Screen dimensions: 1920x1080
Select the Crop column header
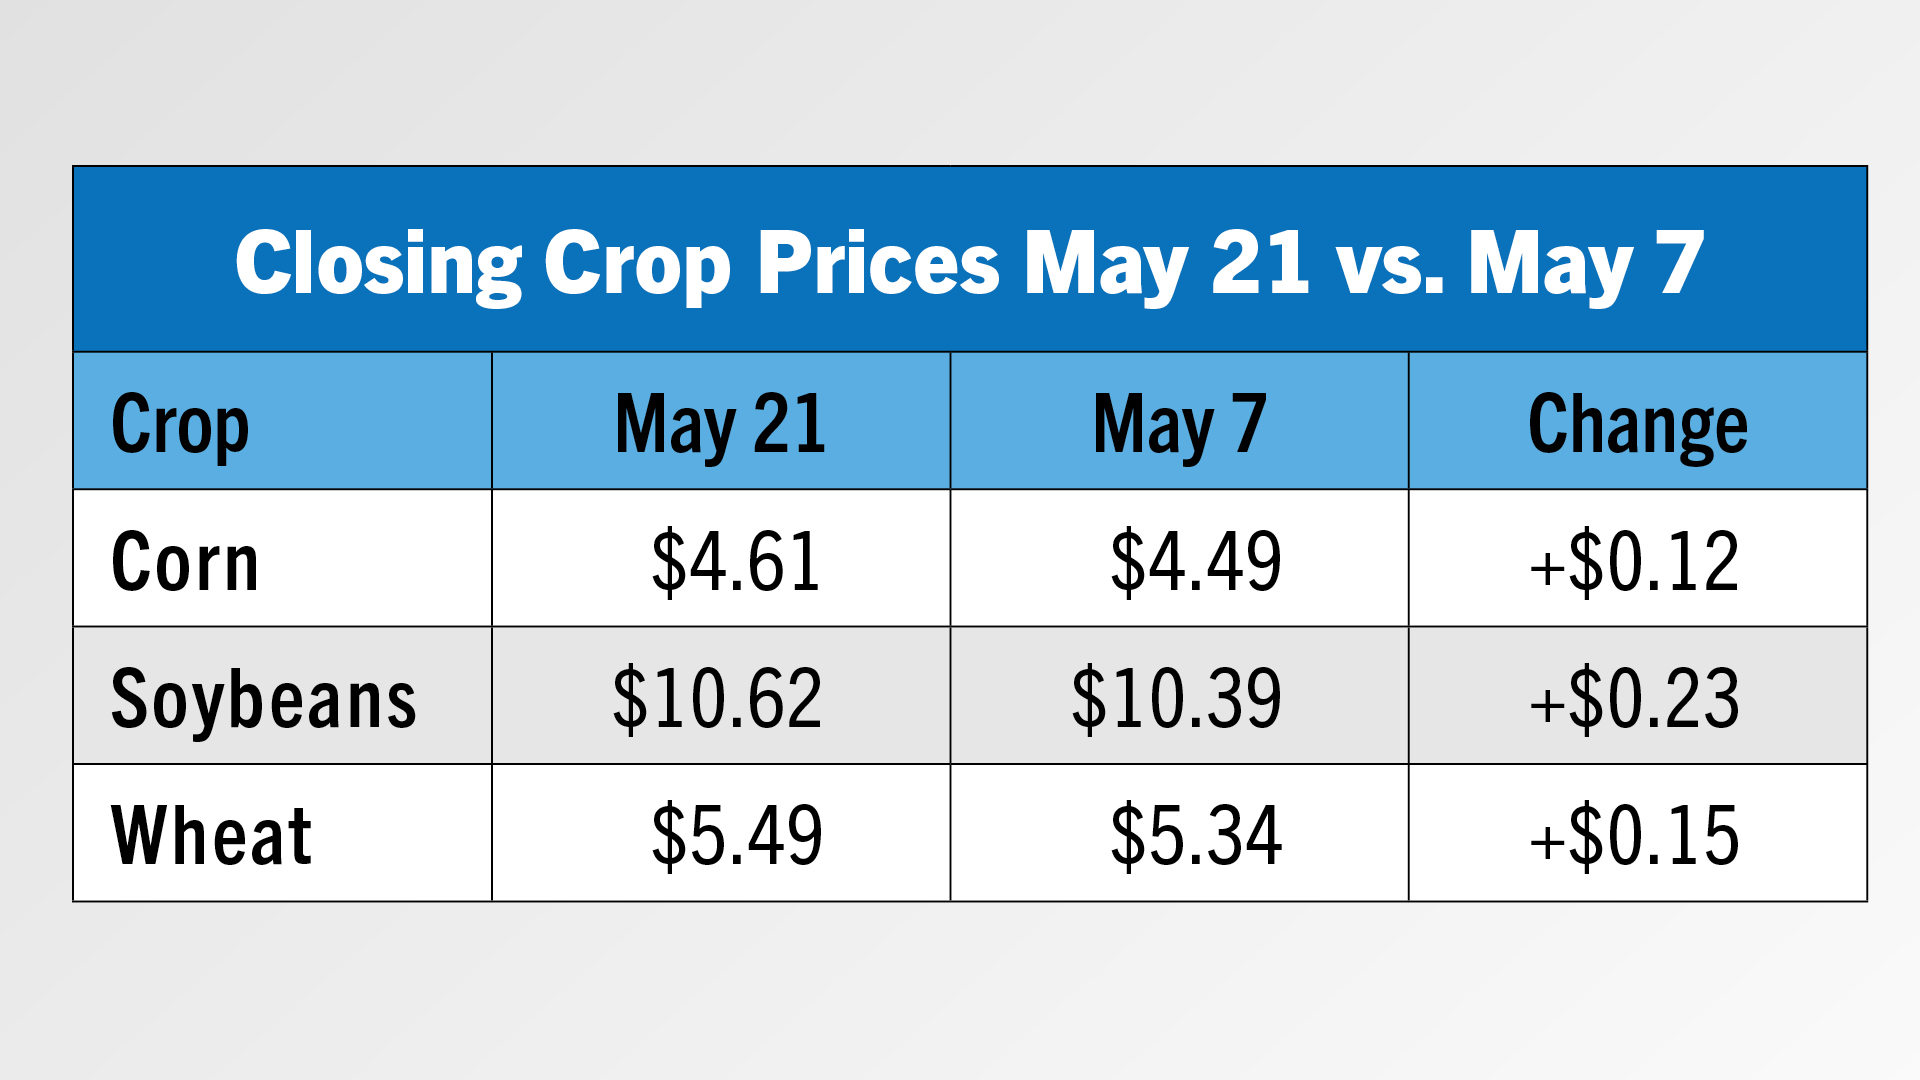click(180, 424)
